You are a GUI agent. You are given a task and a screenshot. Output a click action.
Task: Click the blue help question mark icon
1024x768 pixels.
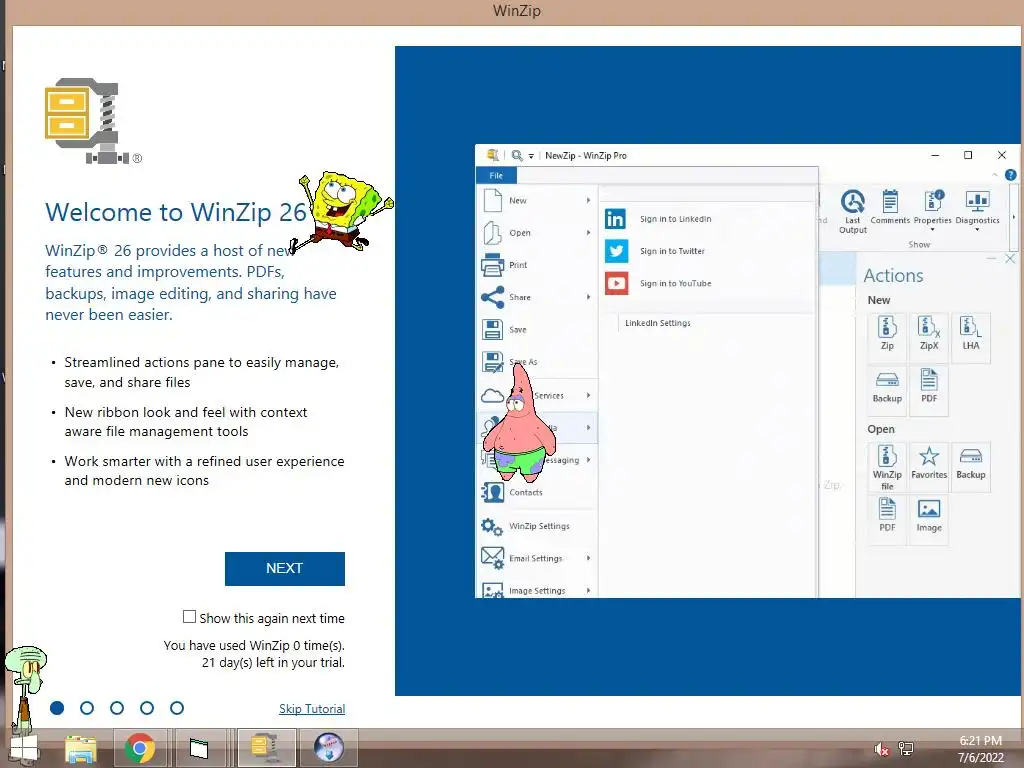(x=1010, y=175)
